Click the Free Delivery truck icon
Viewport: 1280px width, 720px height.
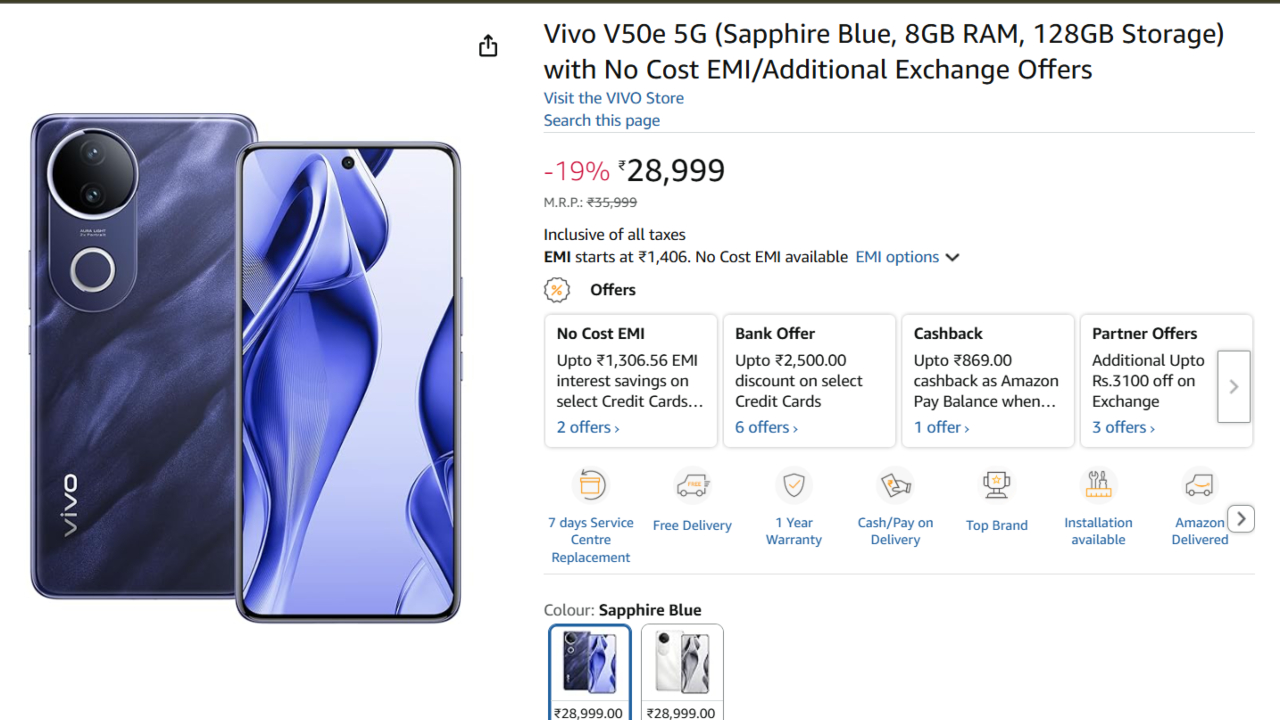point(692,486)
